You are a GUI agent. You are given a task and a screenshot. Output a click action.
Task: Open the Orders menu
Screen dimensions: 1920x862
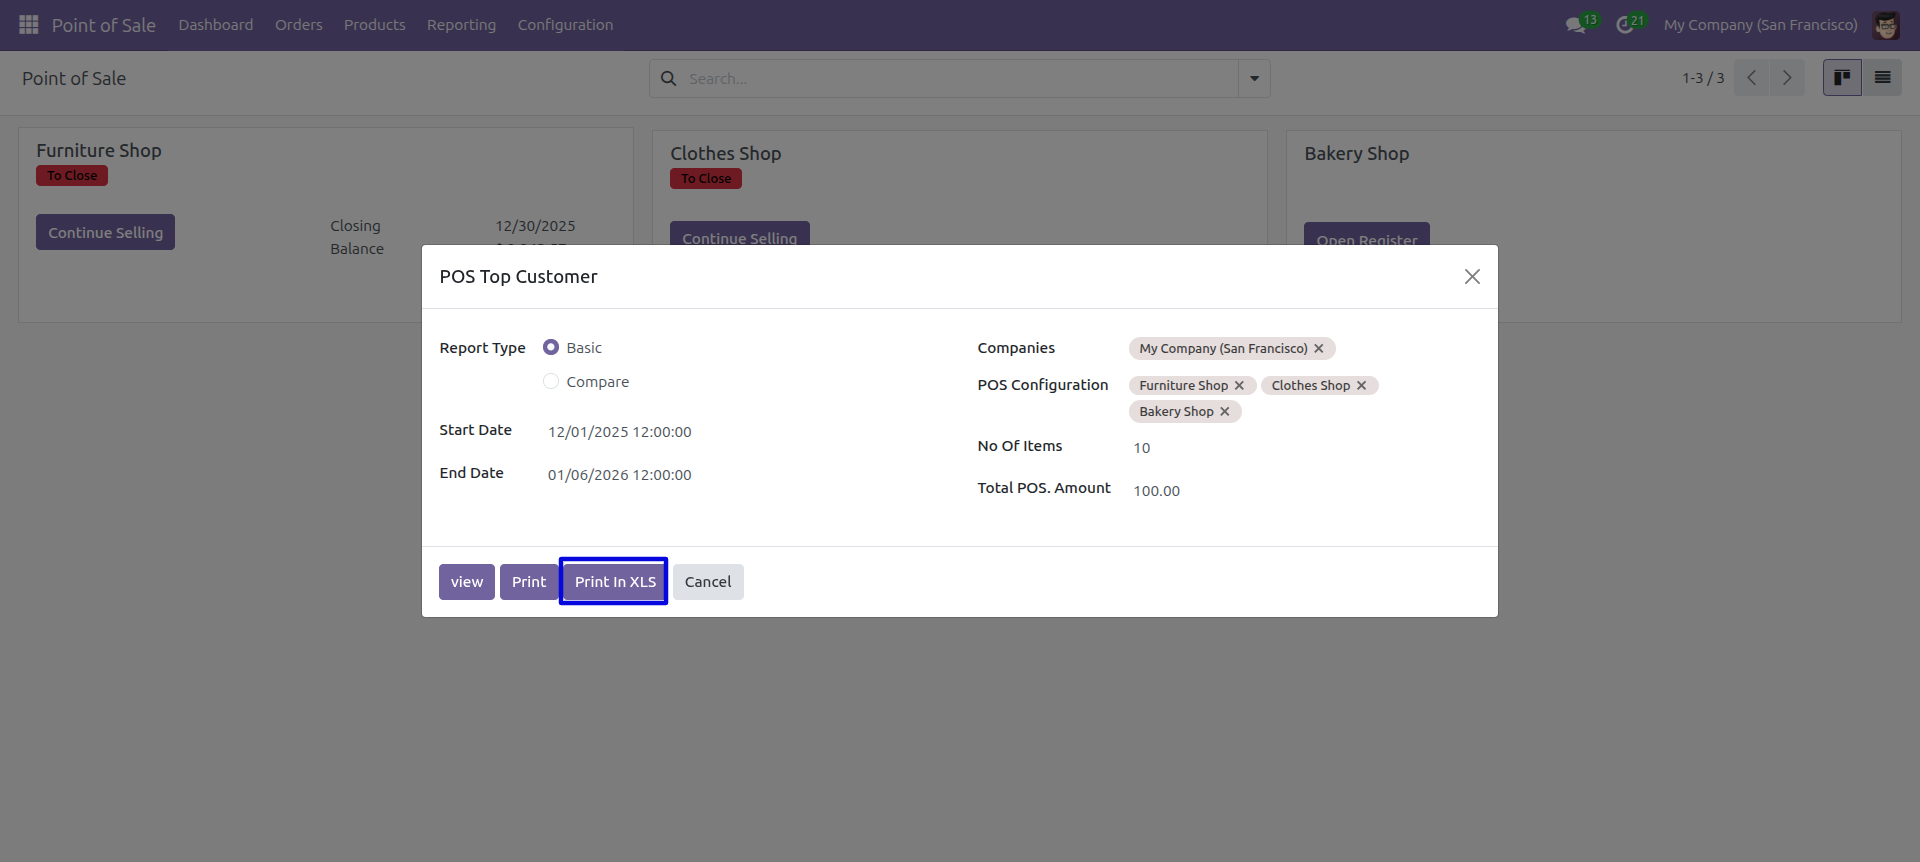pos(299,25)
